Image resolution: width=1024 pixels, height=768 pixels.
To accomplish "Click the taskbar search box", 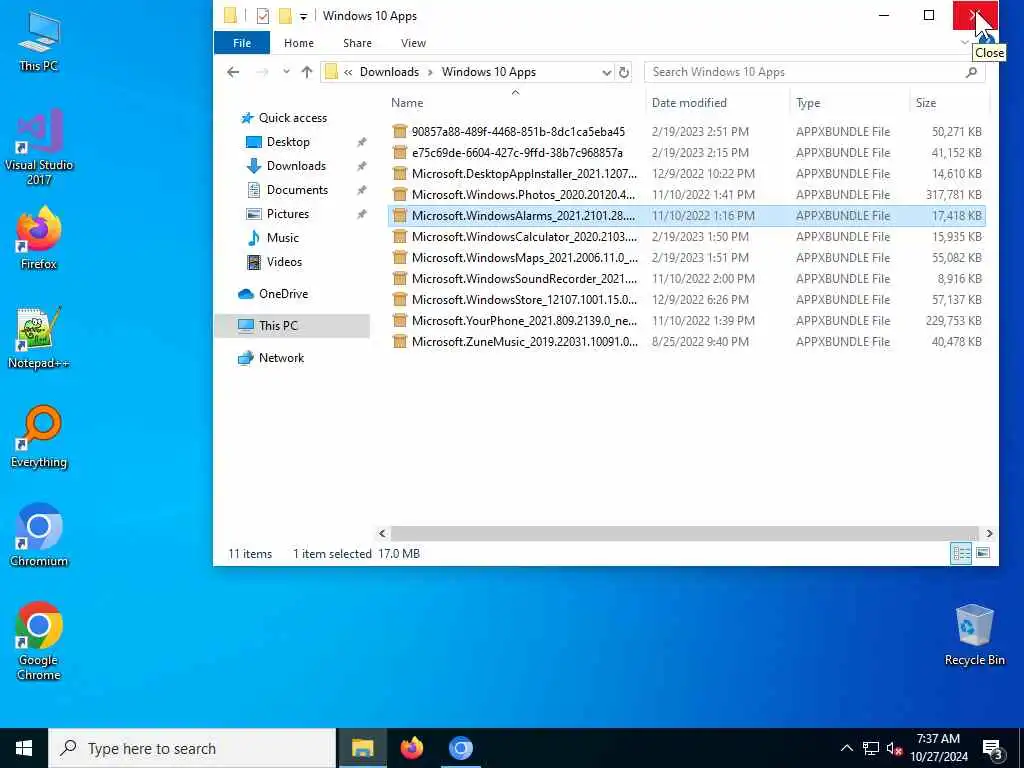I will [x=192, y=748].
